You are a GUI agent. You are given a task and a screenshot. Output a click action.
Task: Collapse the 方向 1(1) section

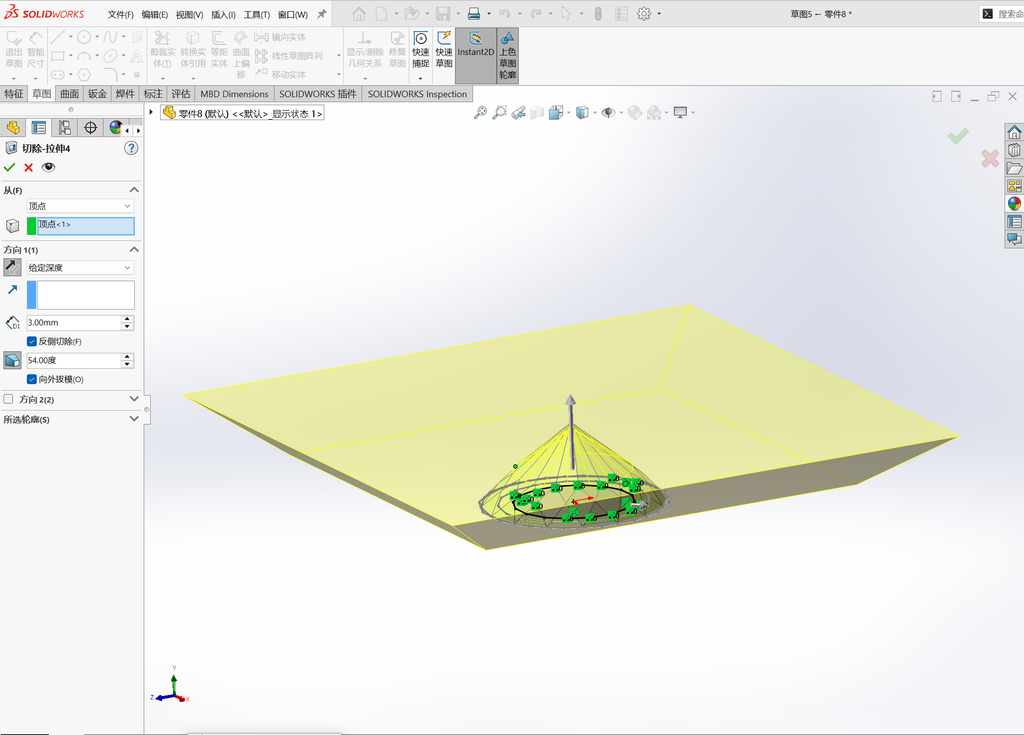tap(134, 250)
